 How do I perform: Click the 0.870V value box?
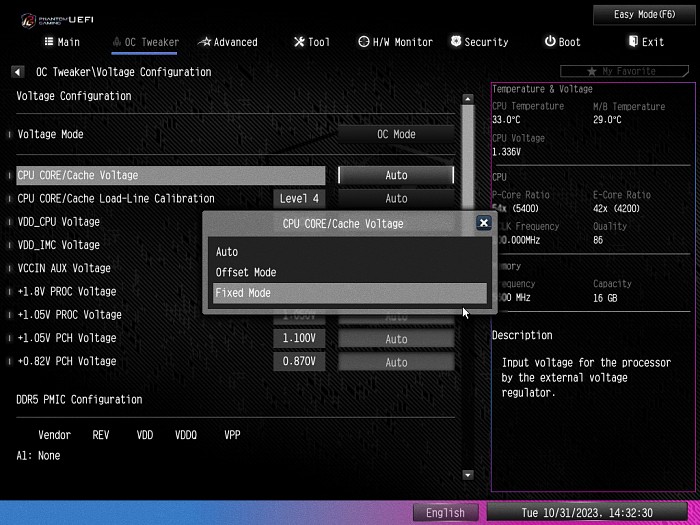pyautogui.click(x=299, y=361)
